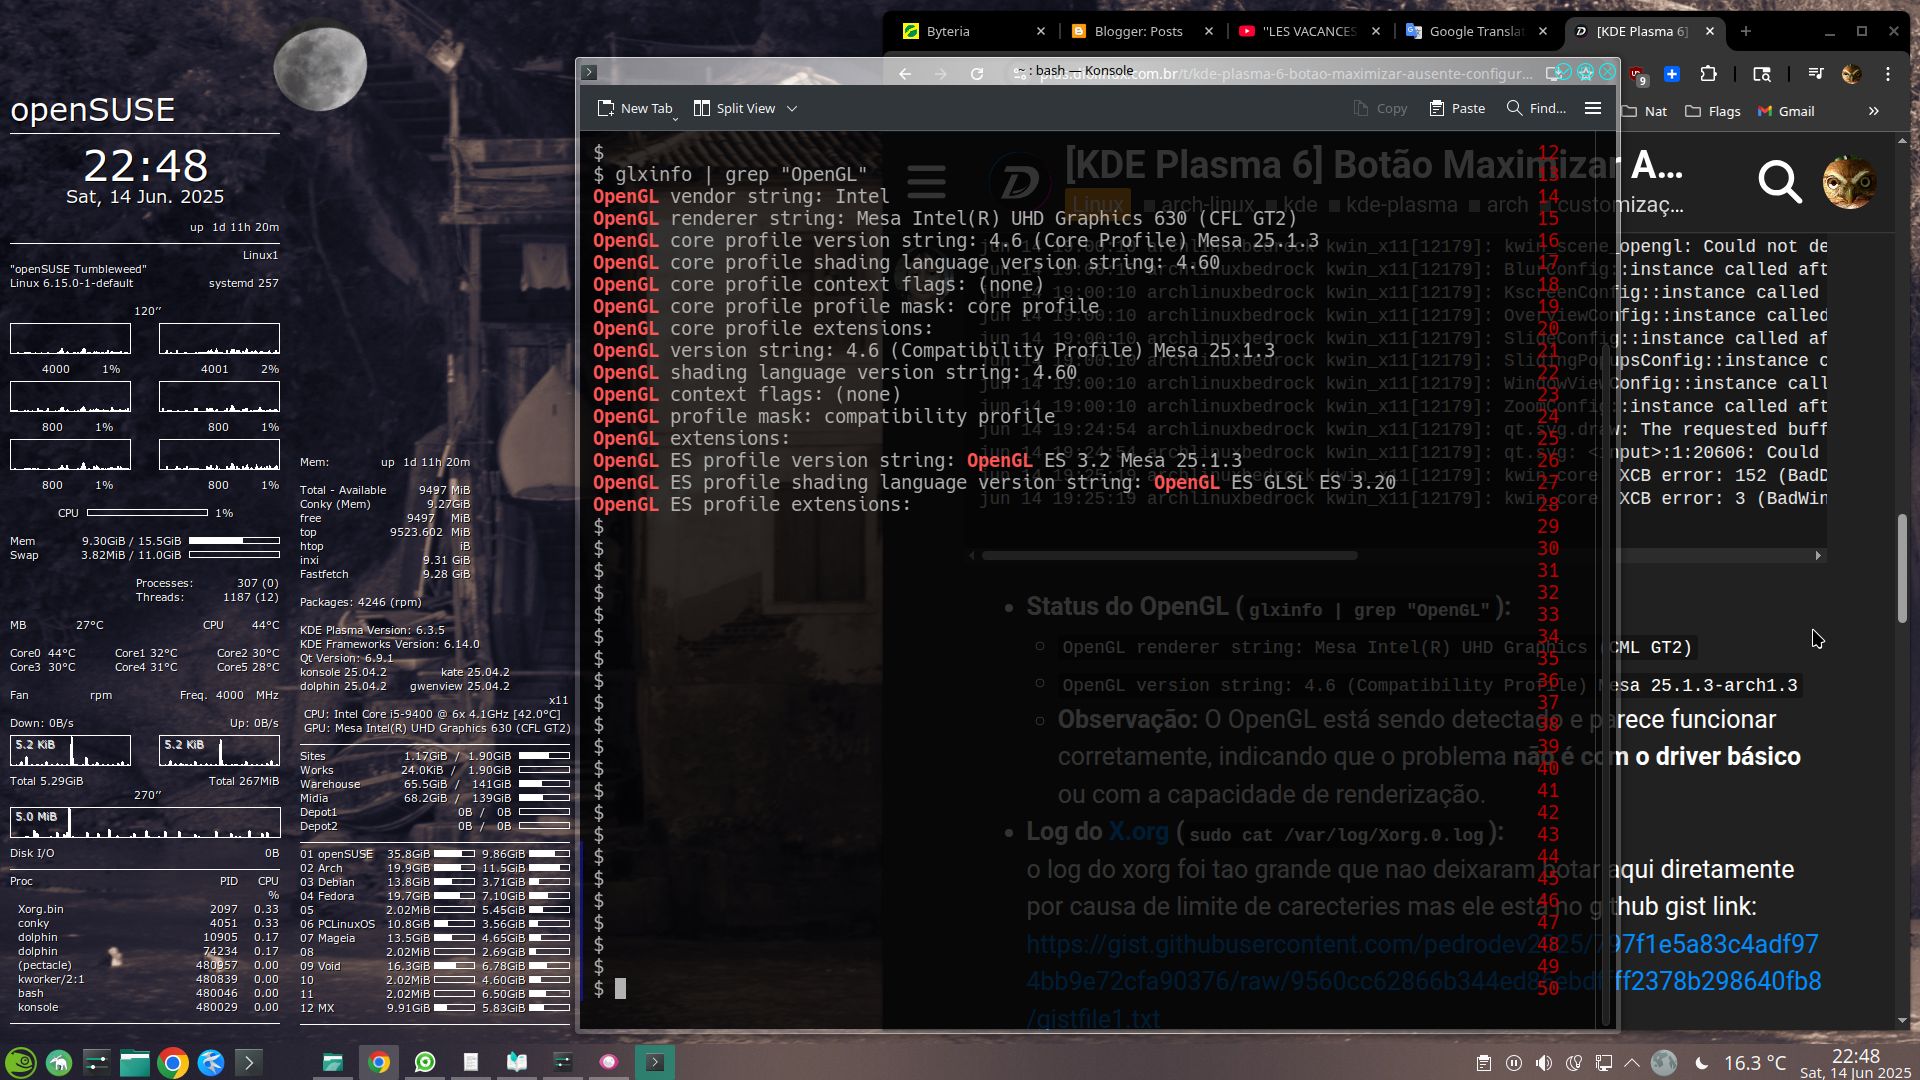
Task: Click the blue plus extension icon
Action: click(x=1671, y=74)
